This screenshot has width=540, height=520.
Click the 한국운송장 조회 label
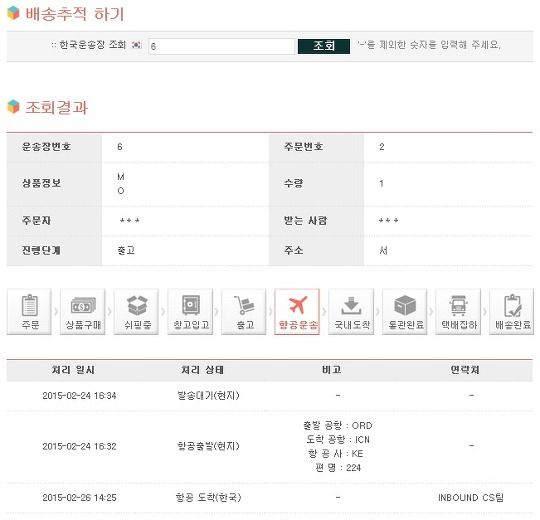[92, 45]
